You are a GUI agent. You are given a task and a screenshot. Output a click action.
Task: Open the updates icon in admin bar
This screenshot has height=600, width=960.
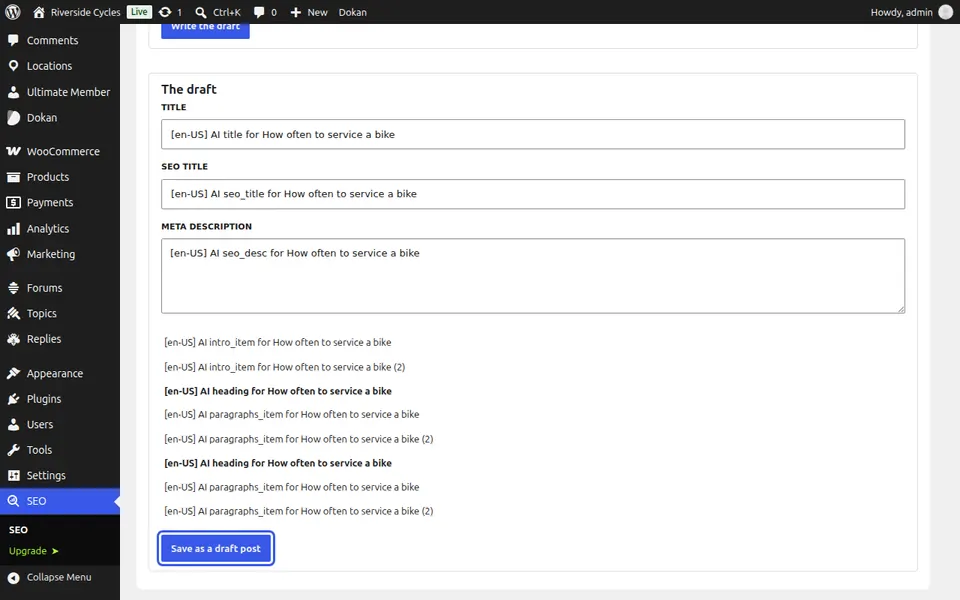pos(165,12)
